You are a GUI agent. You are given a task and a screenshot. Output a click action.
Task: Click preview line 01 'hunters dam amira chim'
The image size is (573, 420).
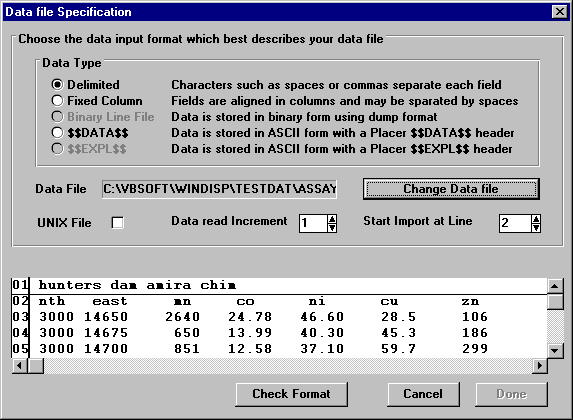tap(137, 285)
